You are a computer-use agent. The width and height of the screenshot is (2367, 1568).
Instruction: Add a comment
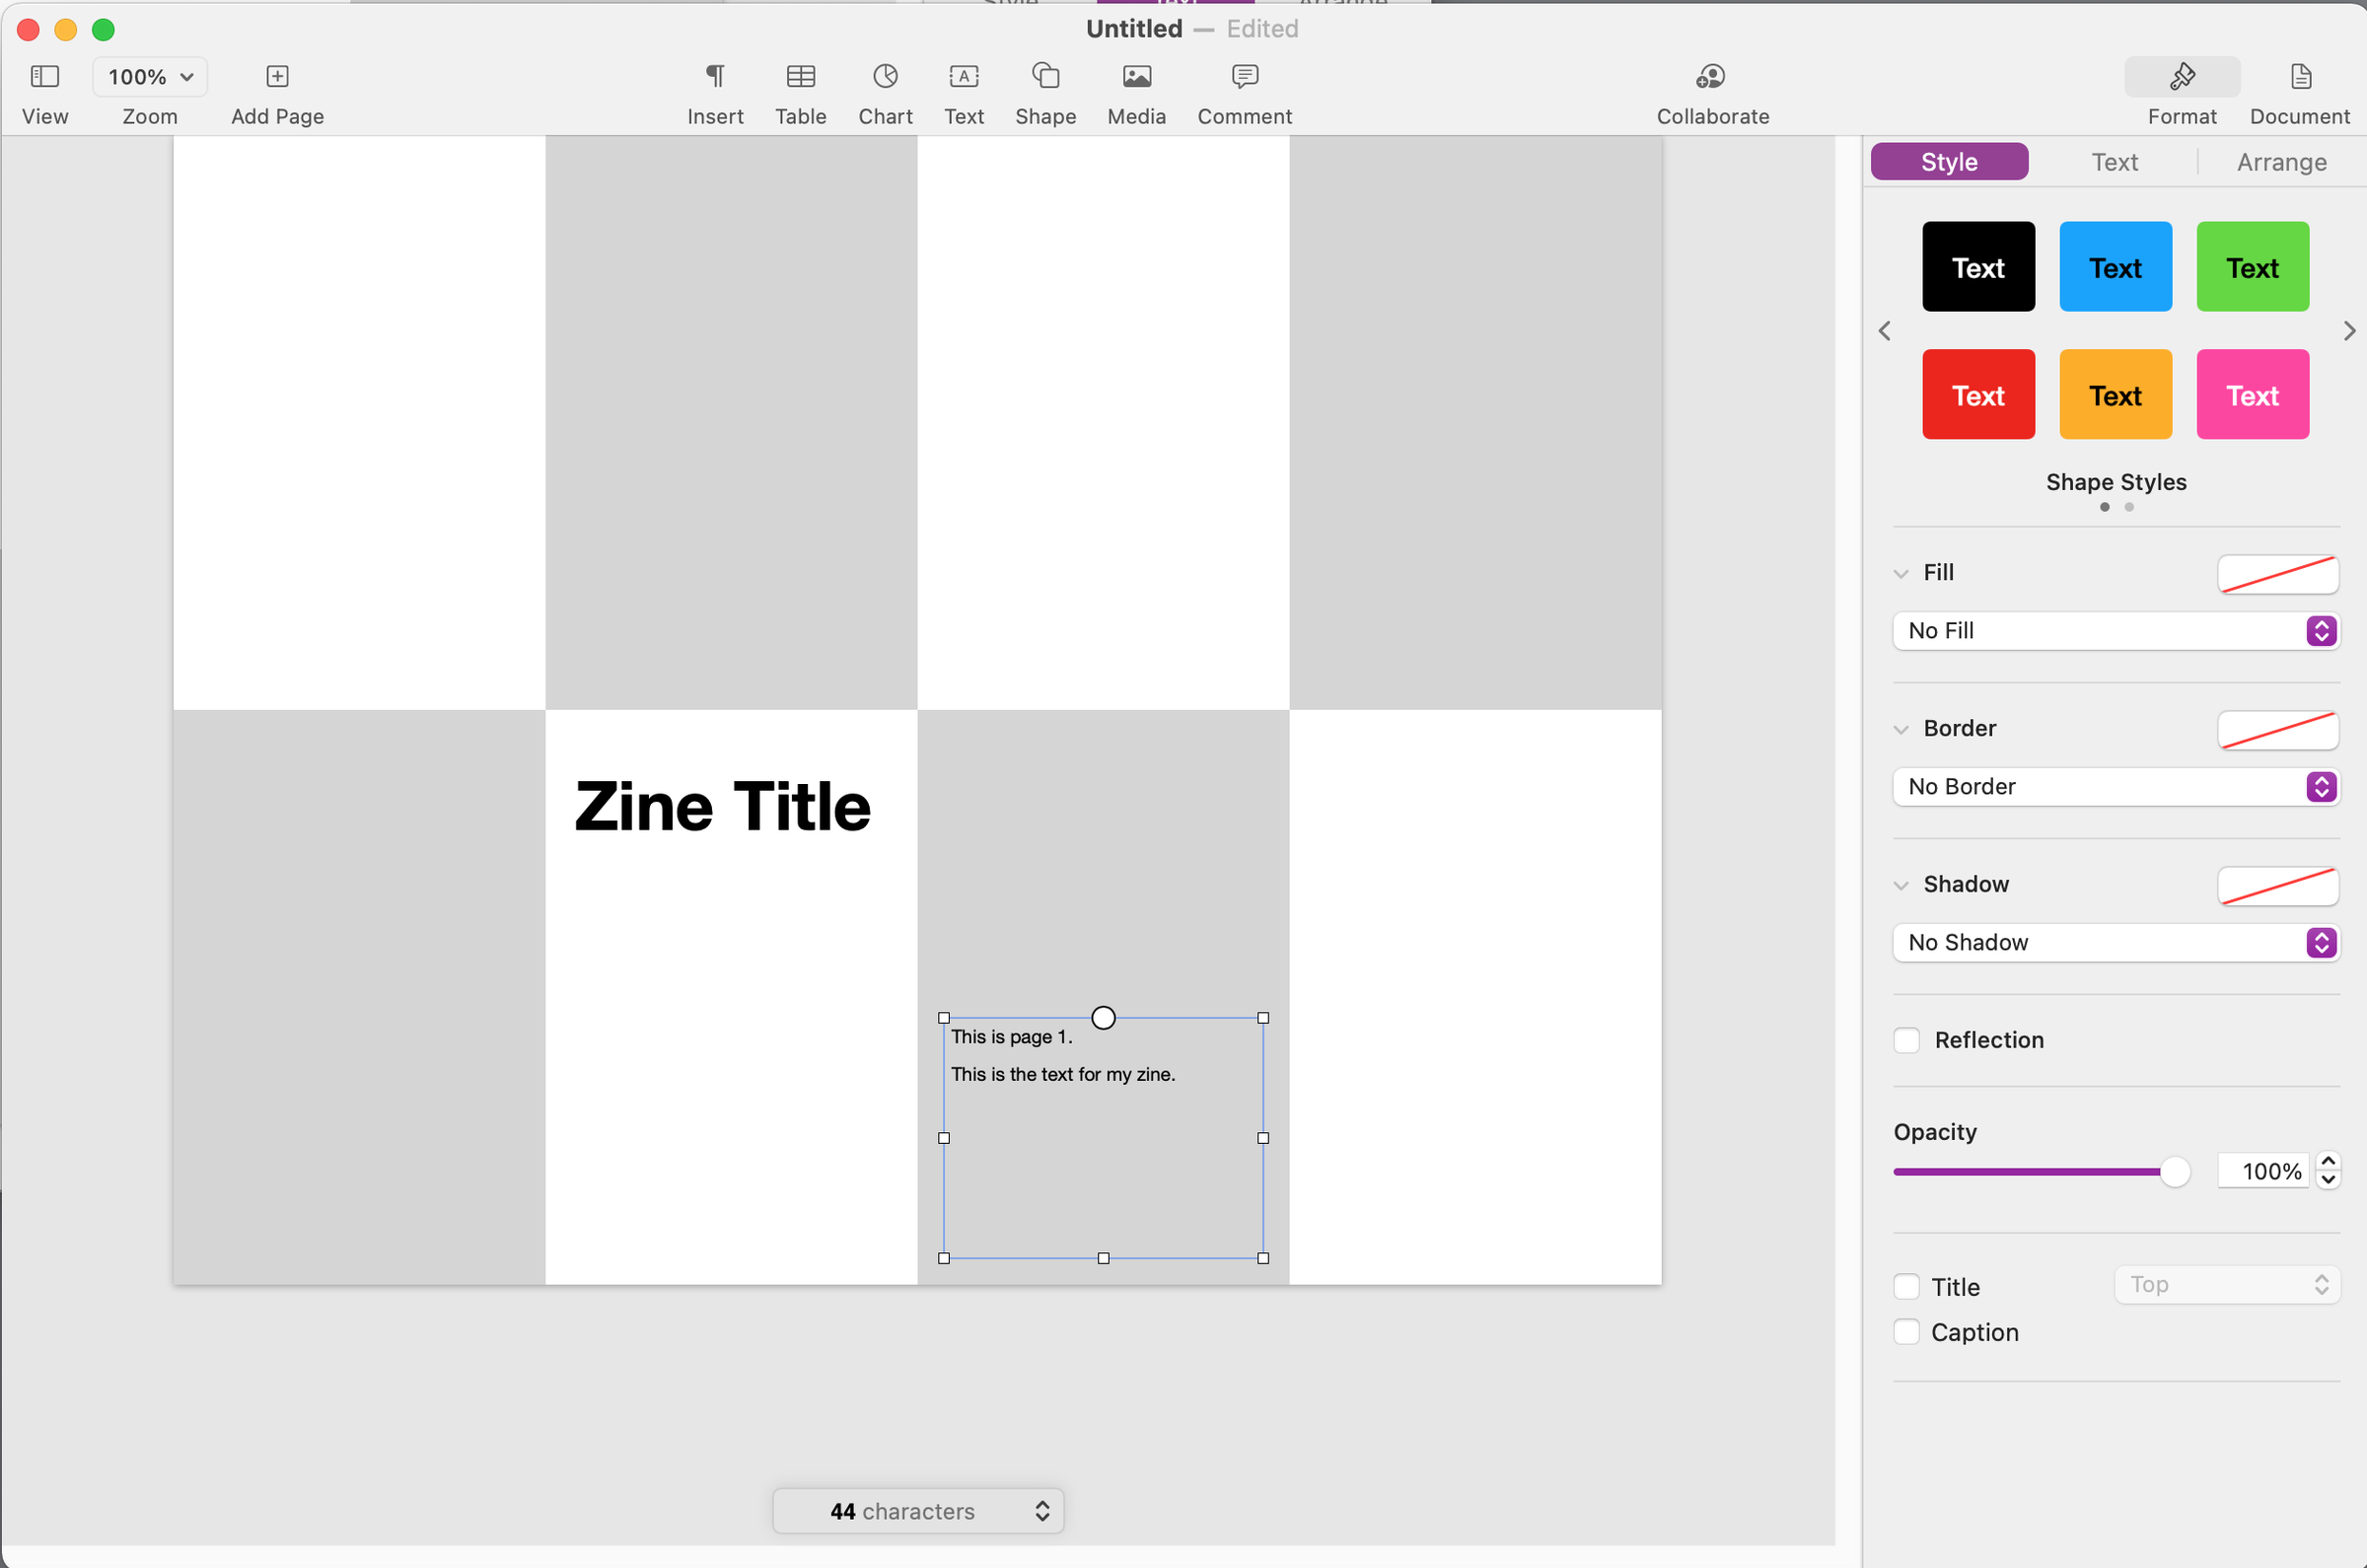[1243, 90]
